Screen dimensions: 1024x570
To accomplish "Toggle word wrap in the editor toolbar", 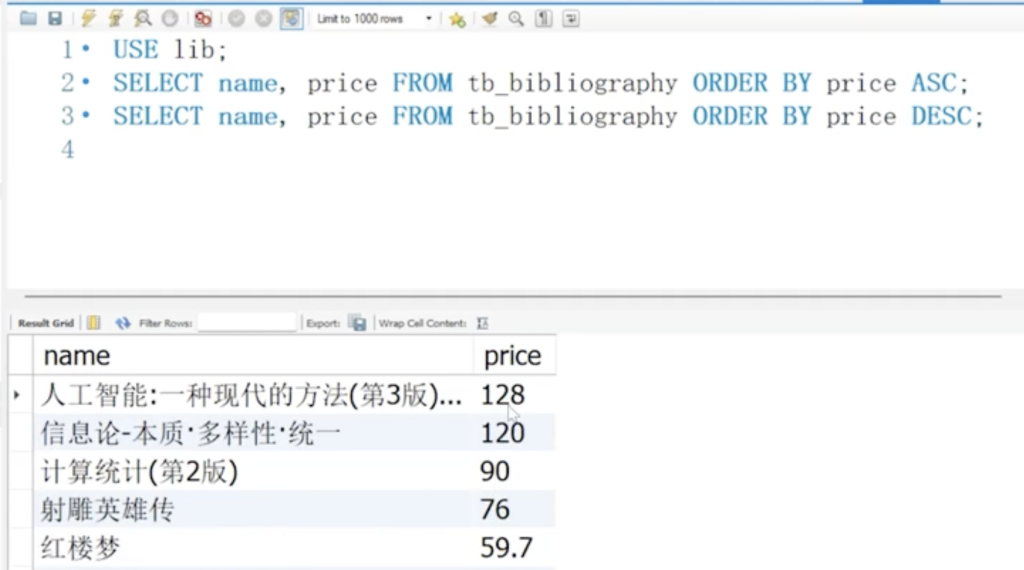I will 570,18.
